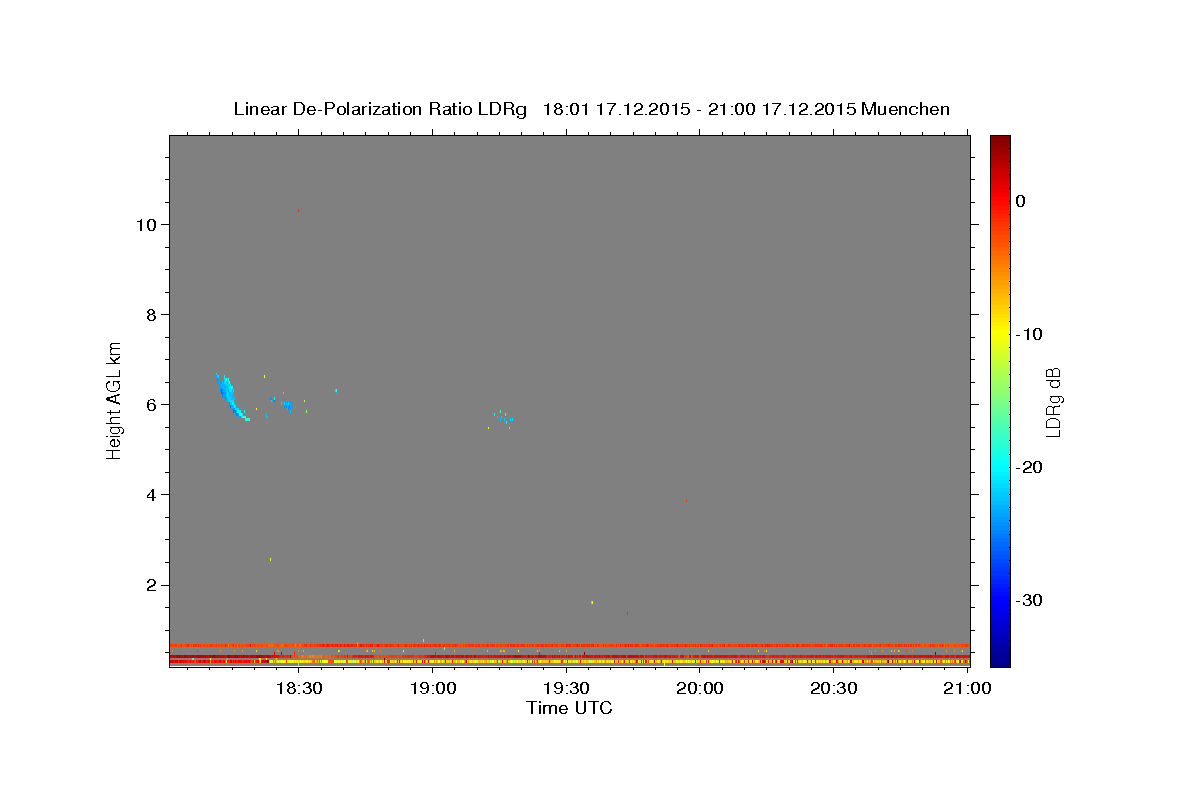Click the 19:30 time tick label

tap(566, 688)
